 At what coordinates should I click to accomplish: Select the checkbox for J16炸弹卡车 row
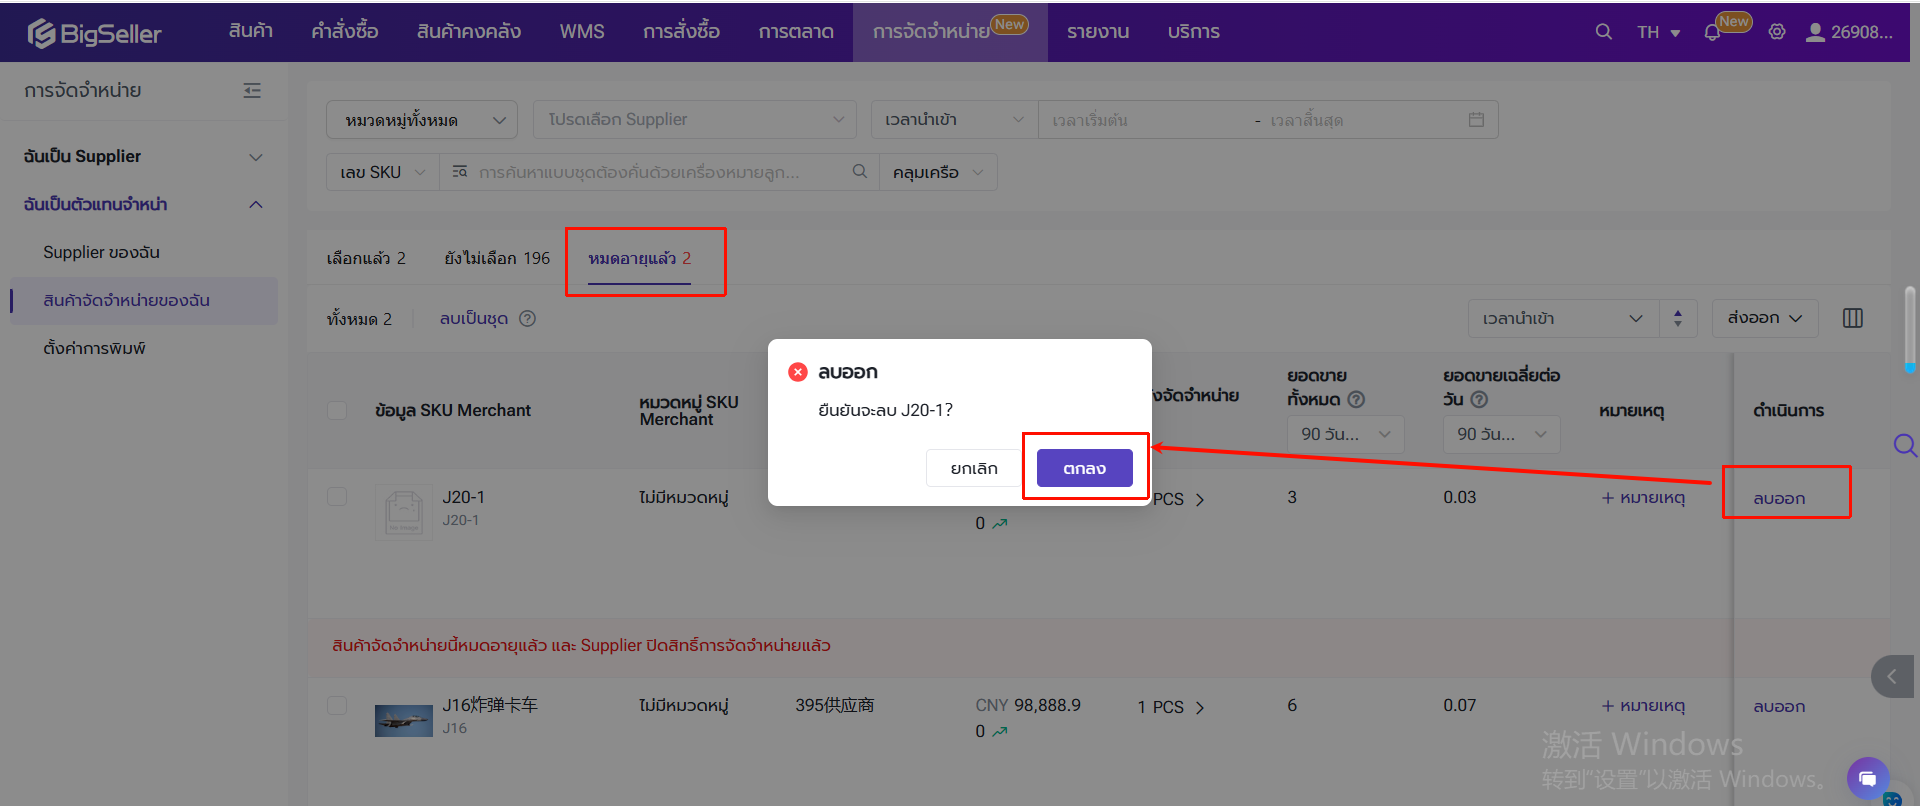338,706
